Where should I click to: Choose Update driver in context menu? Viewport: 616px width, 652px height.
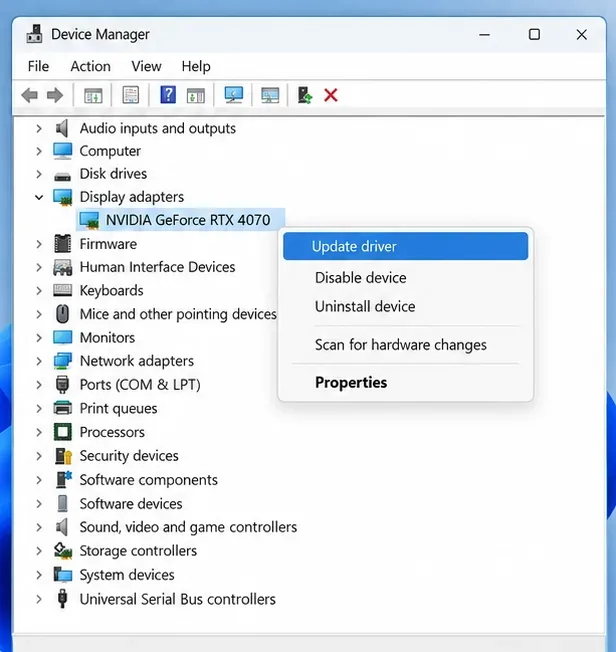tap(406, 246)
